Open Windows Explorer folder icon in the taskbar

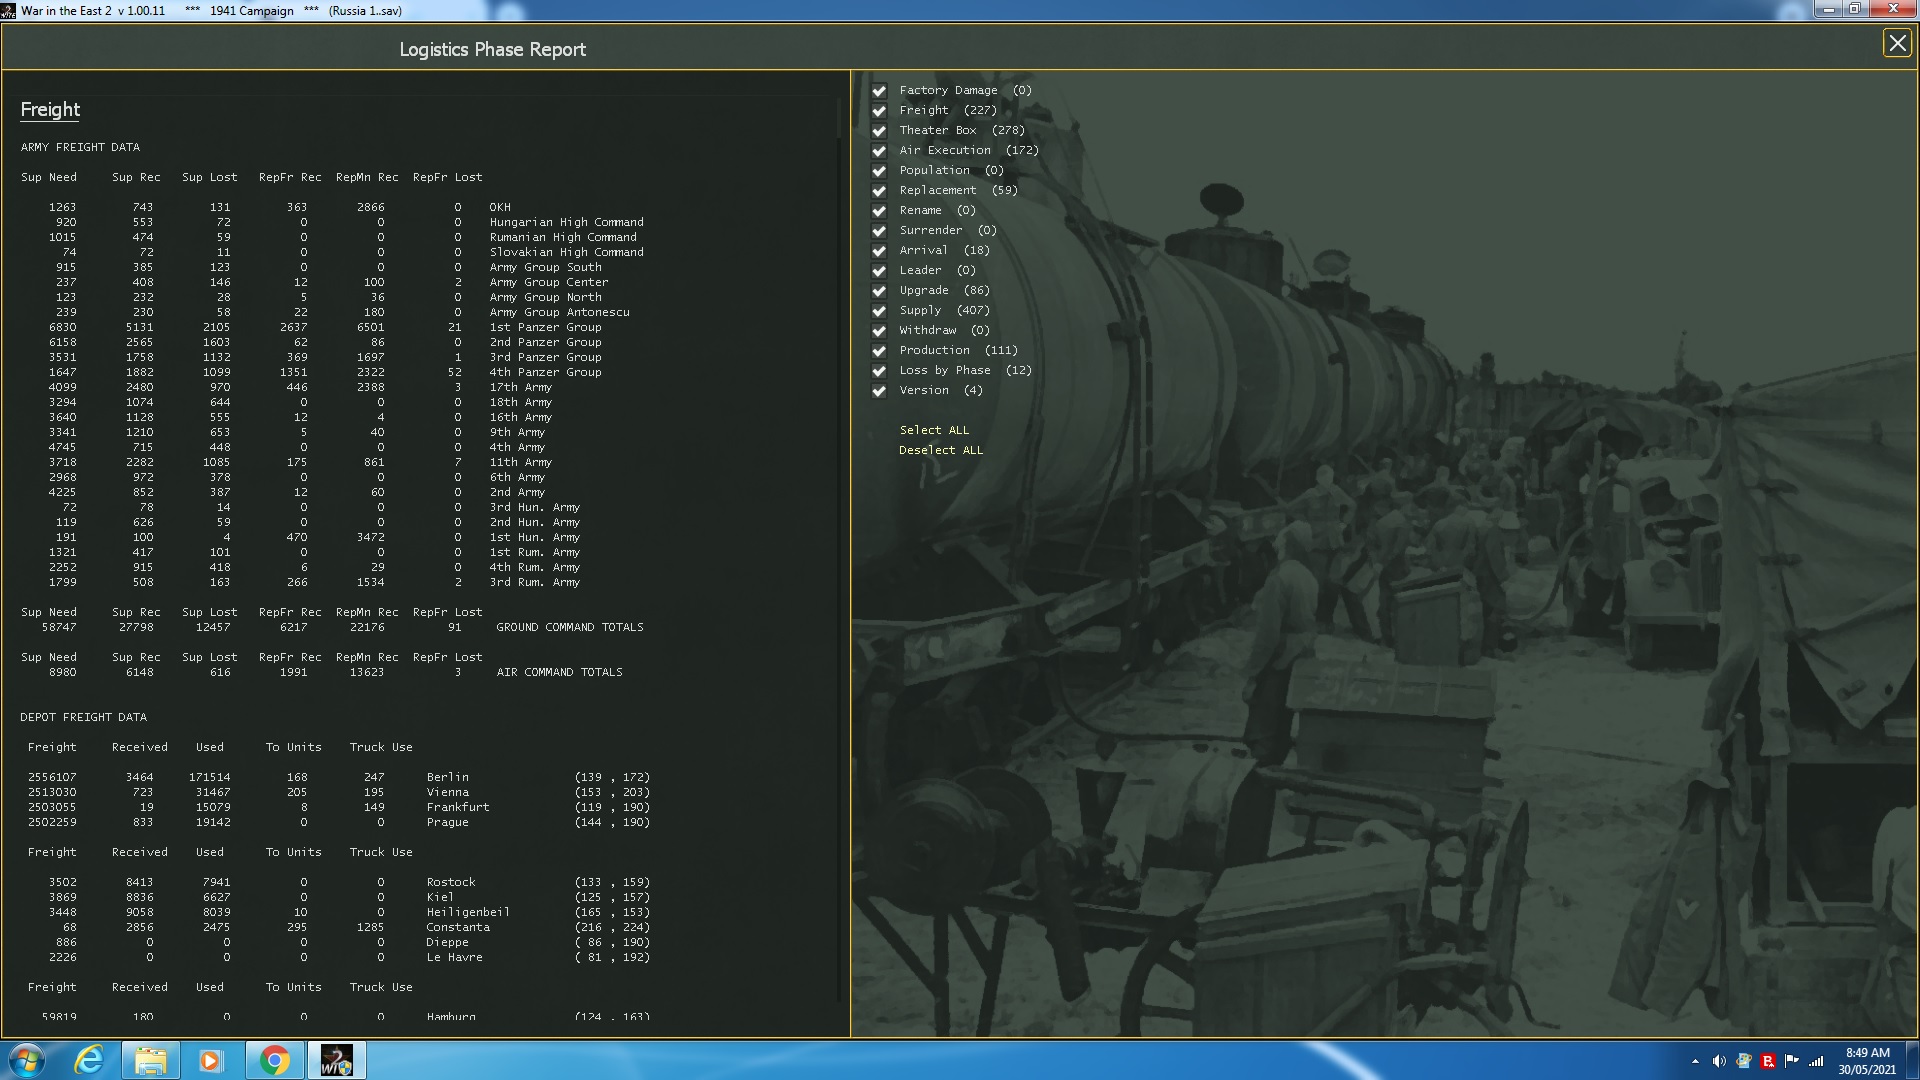coord(150,1060)
